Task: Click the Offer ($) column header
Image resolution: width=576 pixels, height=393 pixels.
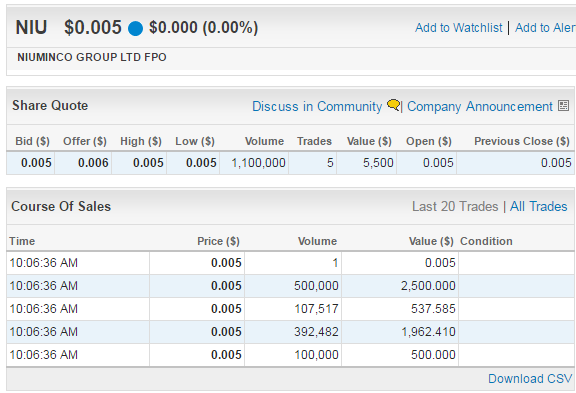Action: point(85,141)
